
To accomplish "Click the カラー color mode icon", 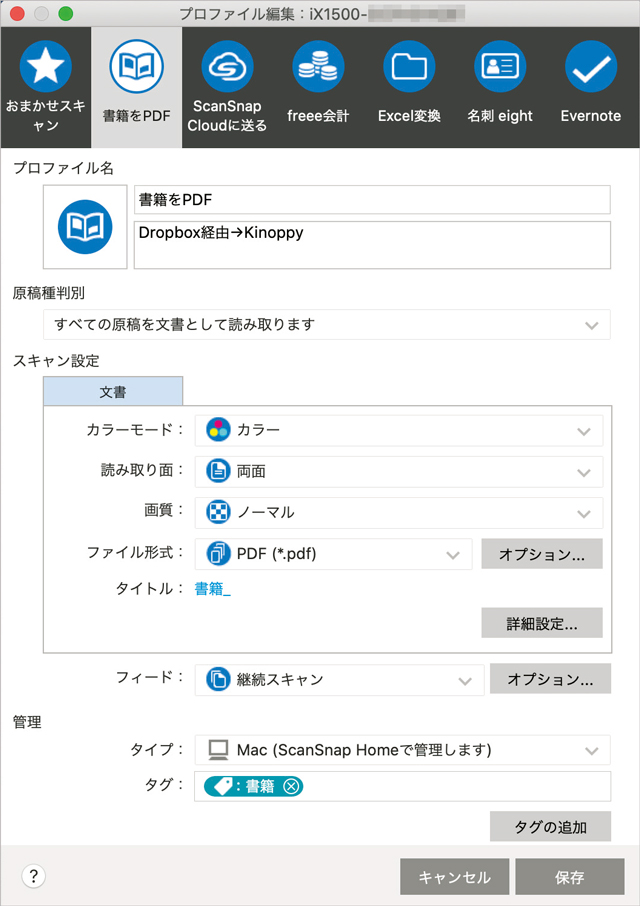I will 218,430.
